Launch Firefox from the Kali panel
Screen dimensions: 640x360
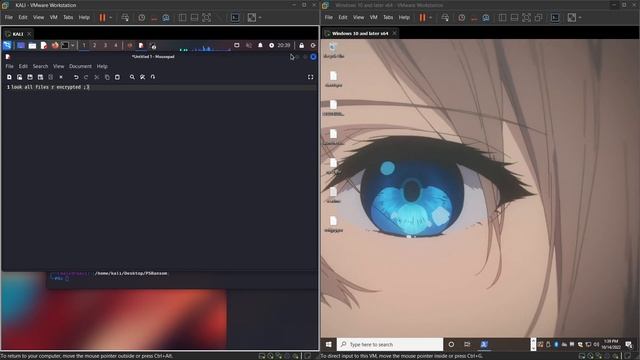click(55, 45)
